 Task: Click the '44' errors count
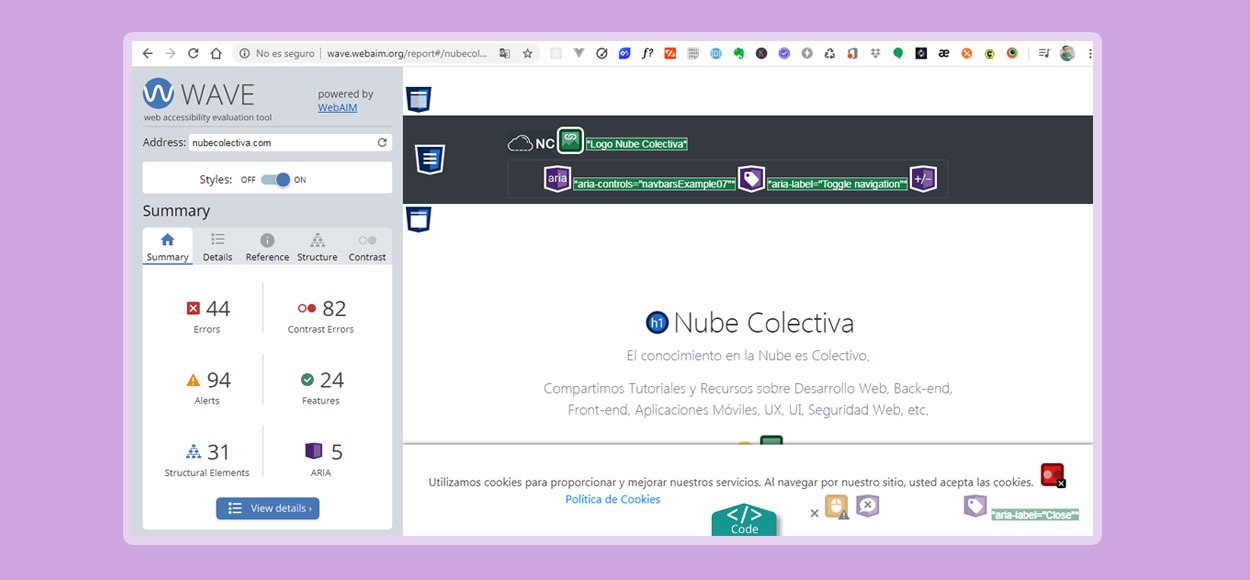click(x=218, y=309)
